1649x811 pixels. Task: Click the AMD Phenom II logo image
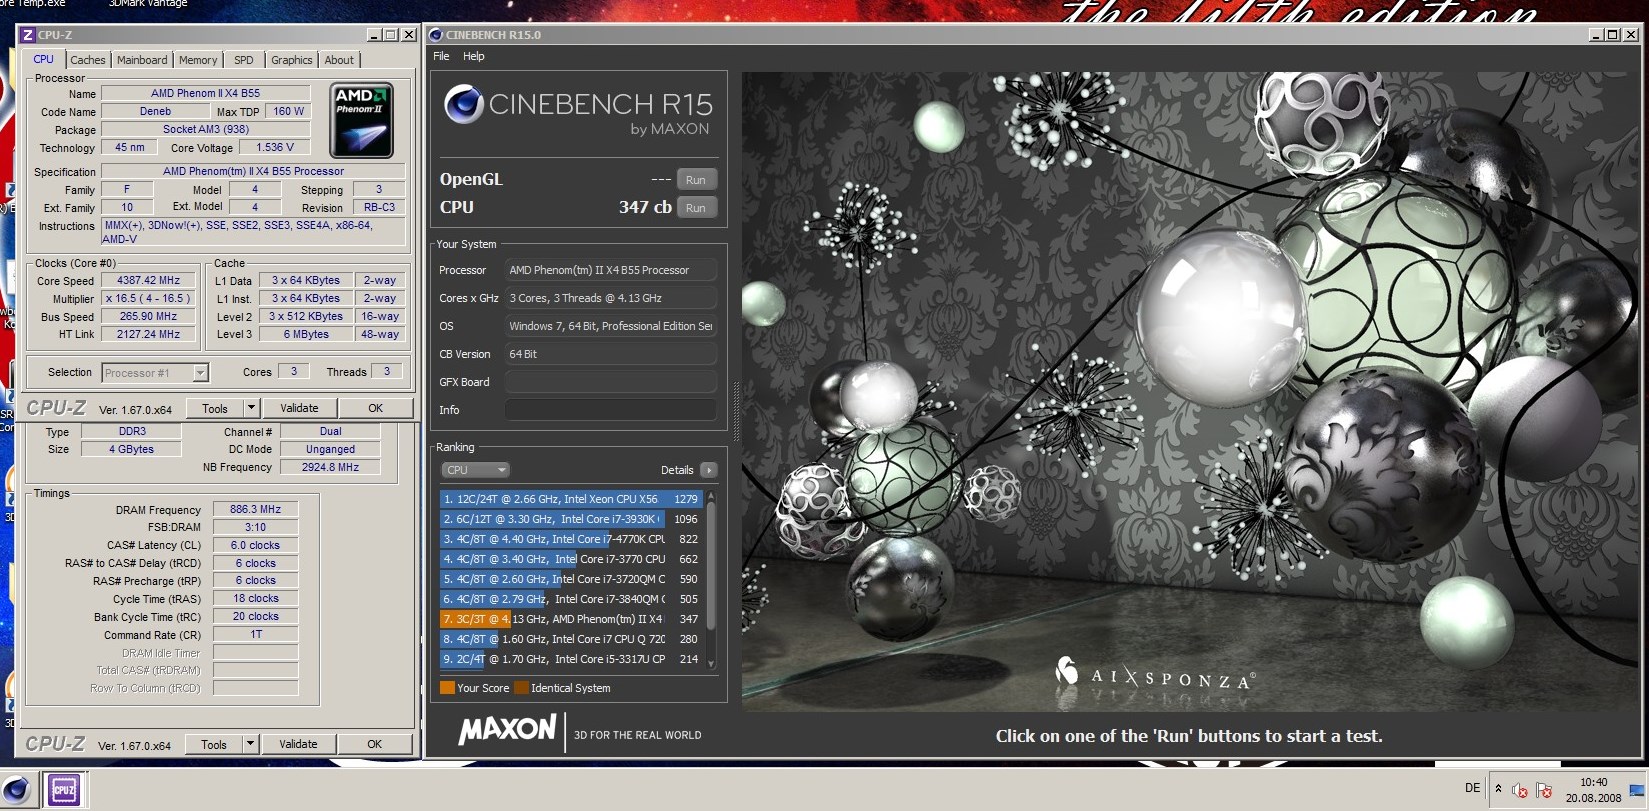point(361,121)
